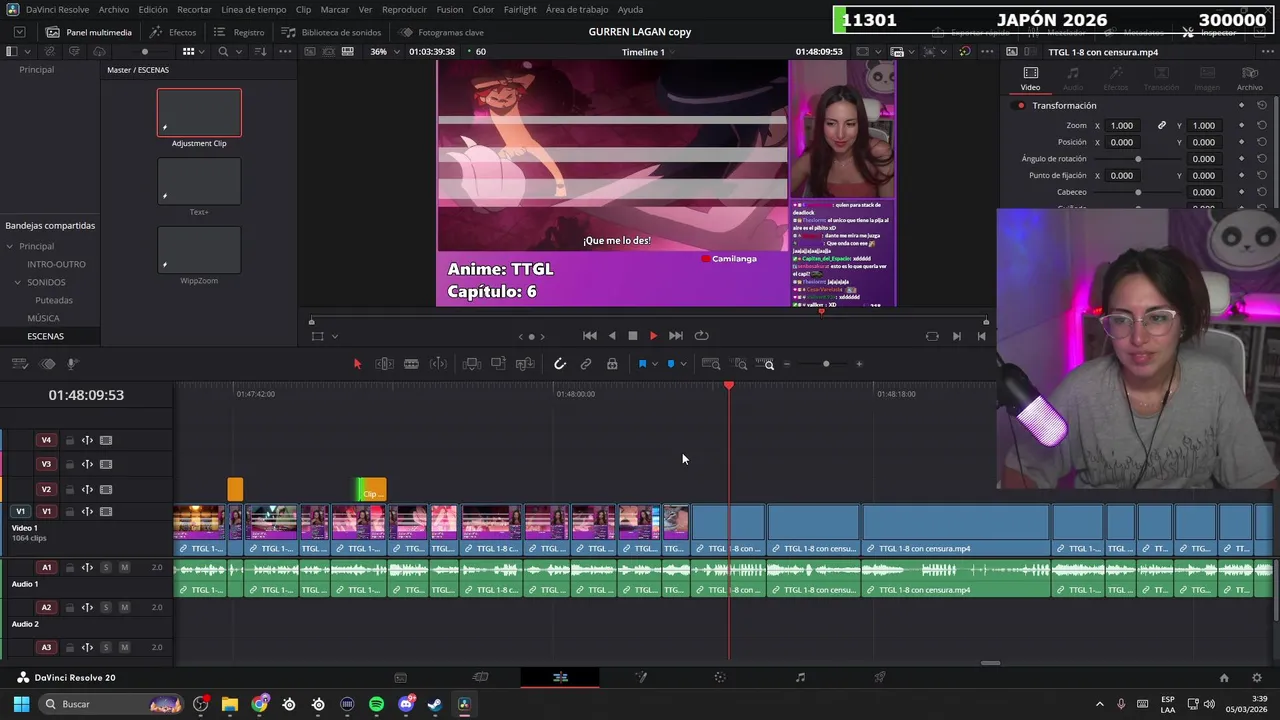Toggle Position lock padlock in toolbar
The width and height of the screenshot is (1280, 720).
click(612, 364)
